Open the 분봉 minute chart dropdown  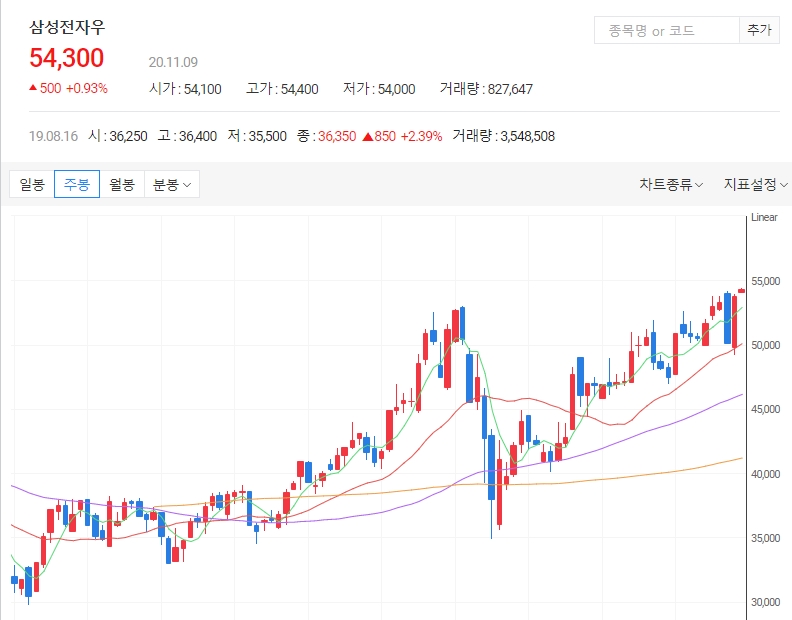172,184
